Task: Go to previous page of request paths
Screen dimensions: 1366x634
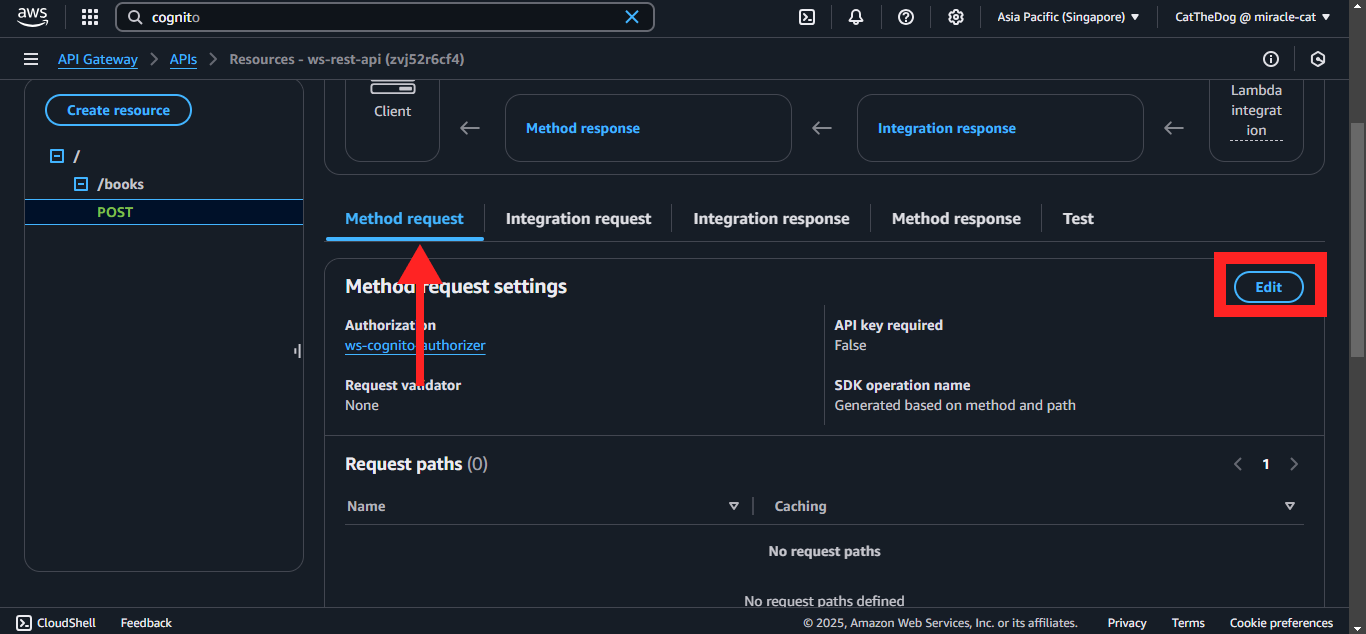Action: pyautogui.click(x=1238, y=464)
